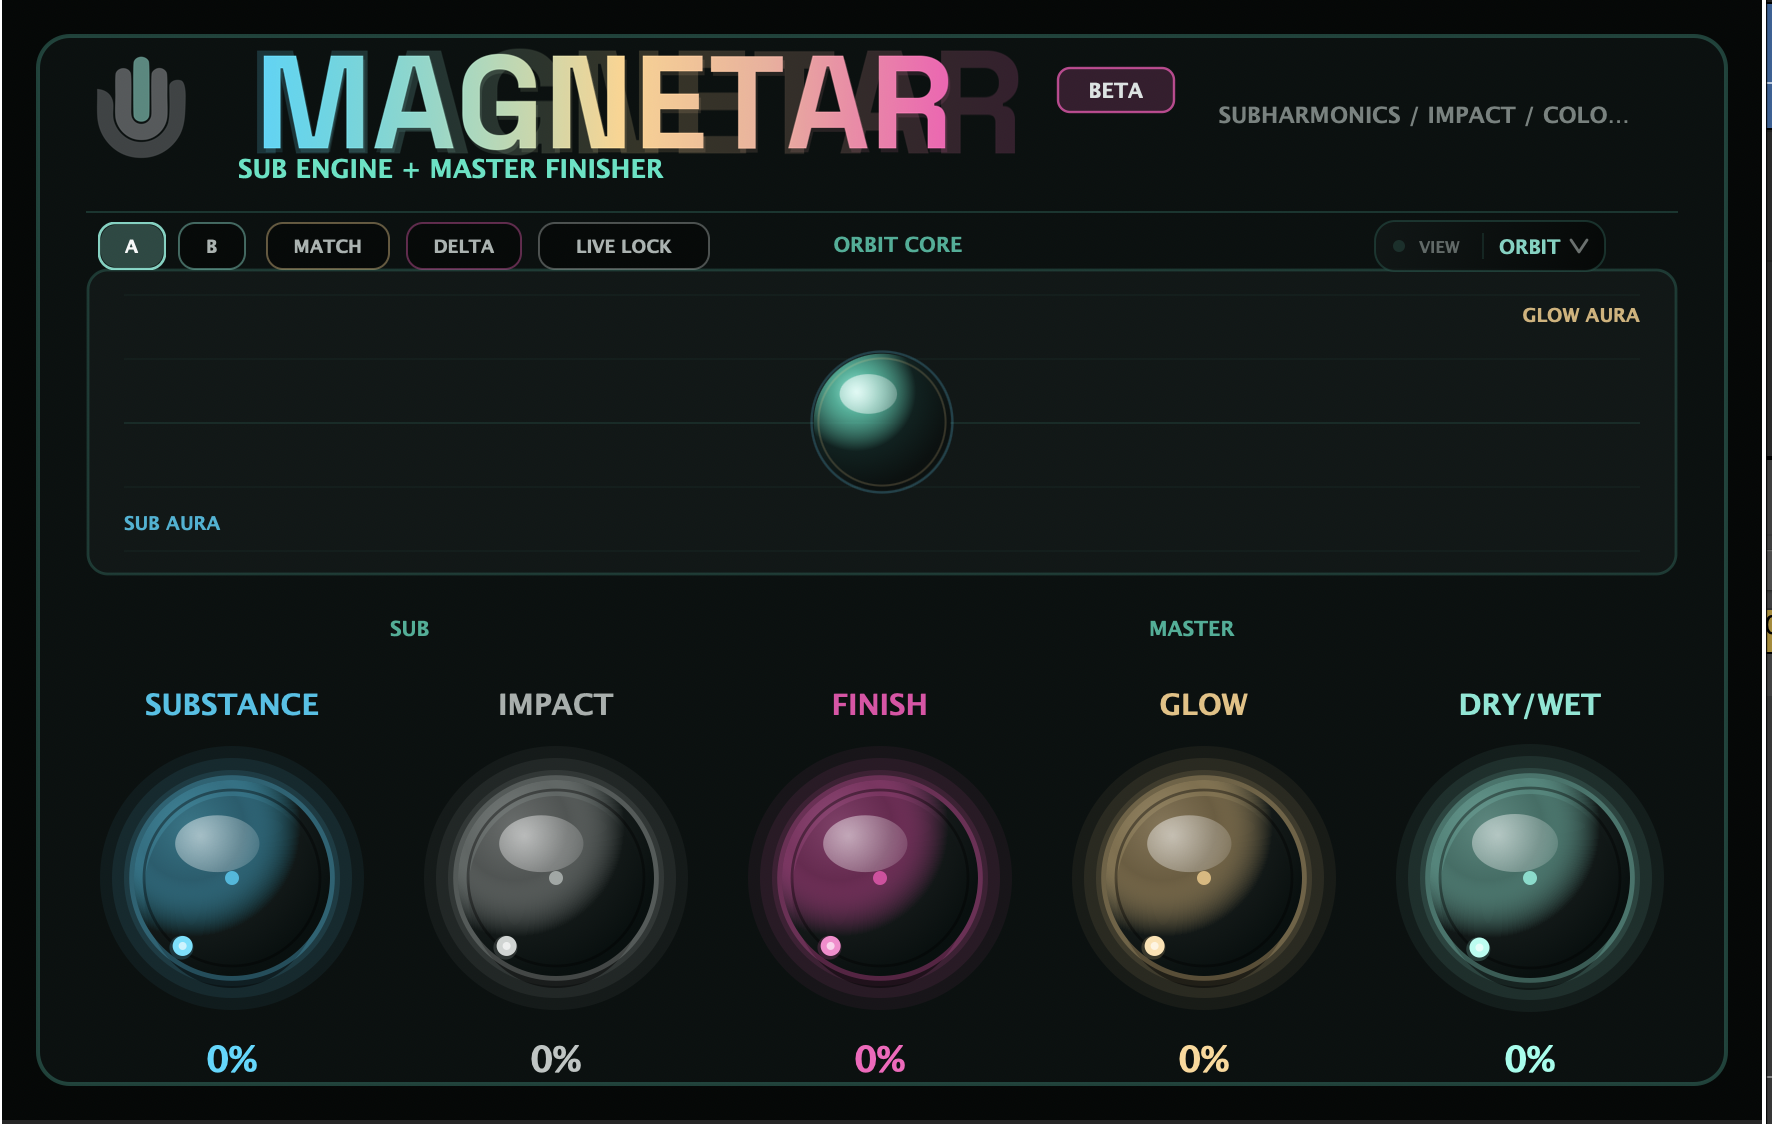Click the SUBSTANCE knob title
Image resolution: width=1772 pixels, height=1124 pixels.
232,705
